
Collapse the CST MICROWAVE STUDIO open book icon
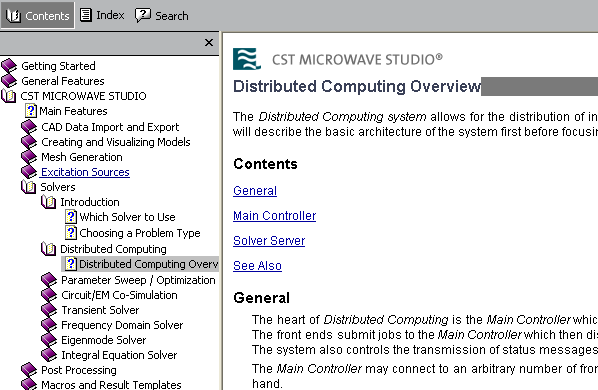tap(8, 96)
